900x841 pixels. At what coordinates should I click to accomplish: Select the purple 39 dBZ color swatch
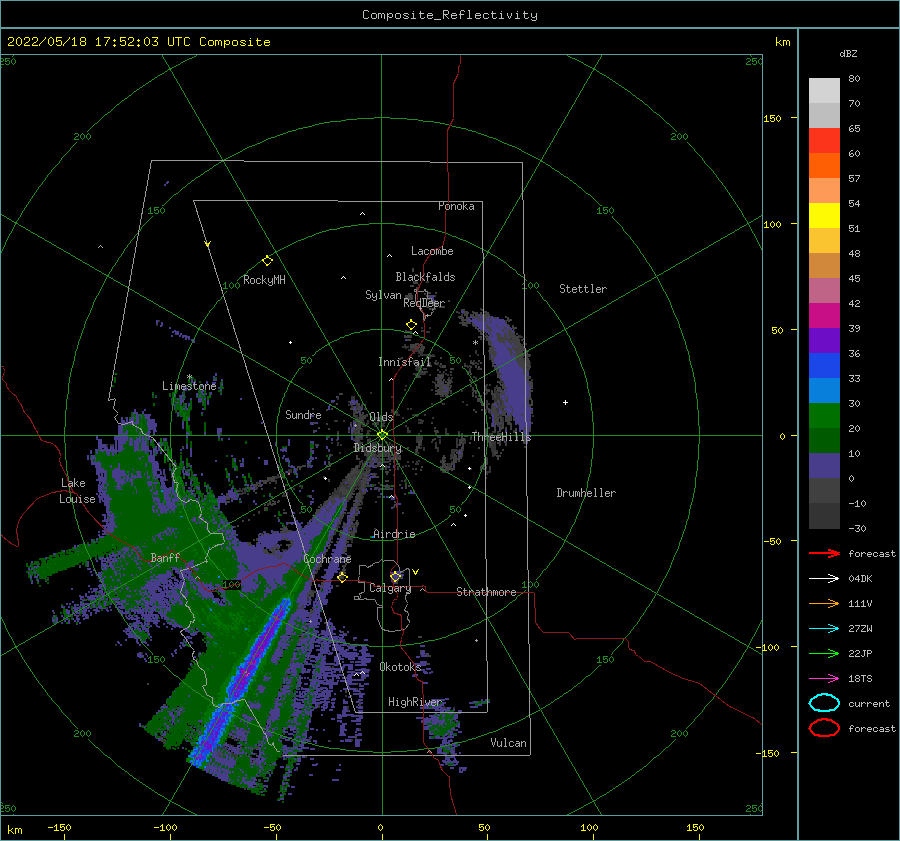pyautogui.click(x=824, y=340)
